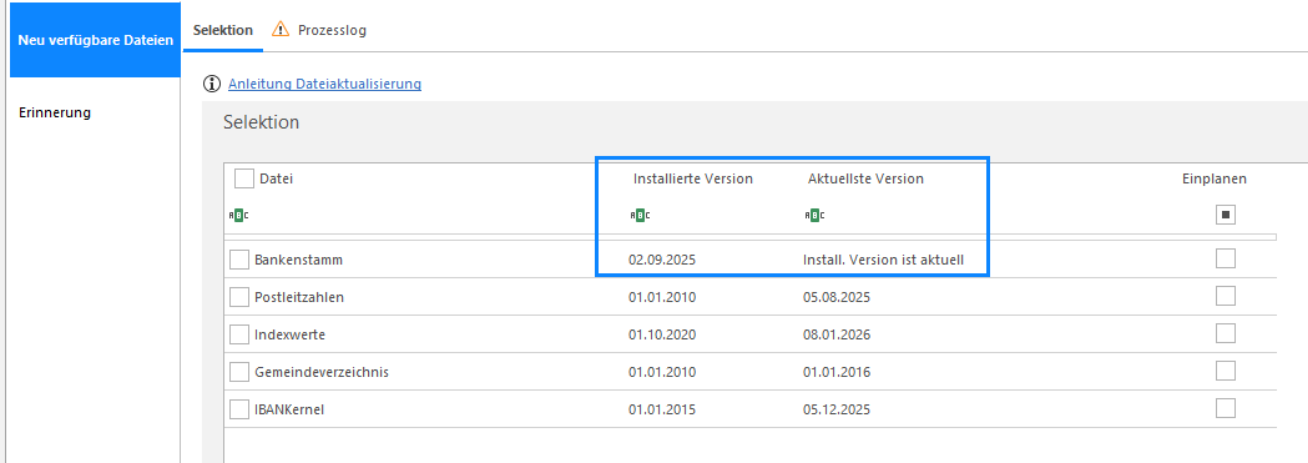Sort by the Datei column header

[277, 179]
